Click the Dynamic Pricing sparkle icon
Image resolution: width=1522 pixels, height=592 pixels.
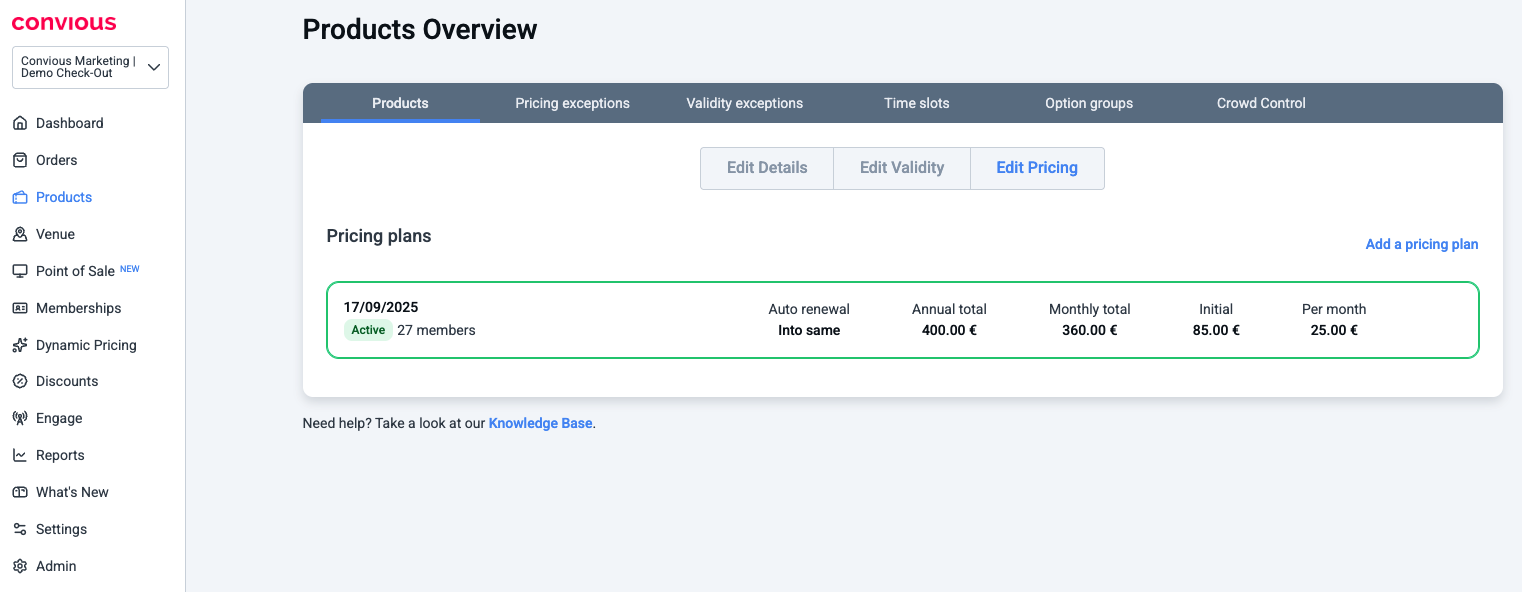19,345
